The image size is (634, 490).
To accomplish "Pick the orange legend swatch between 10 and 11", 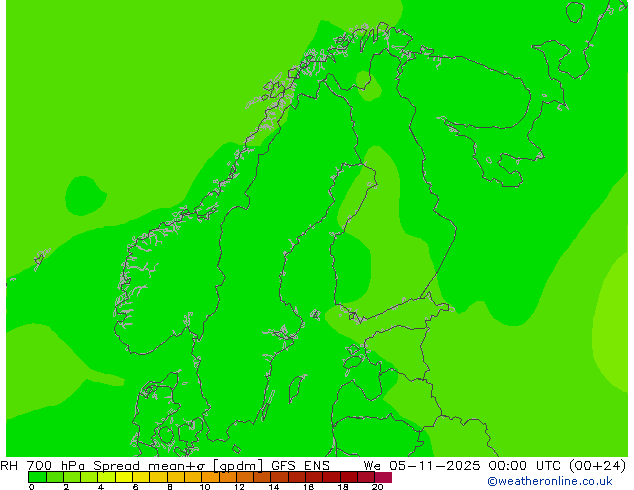I will click(x=210, y=477).
